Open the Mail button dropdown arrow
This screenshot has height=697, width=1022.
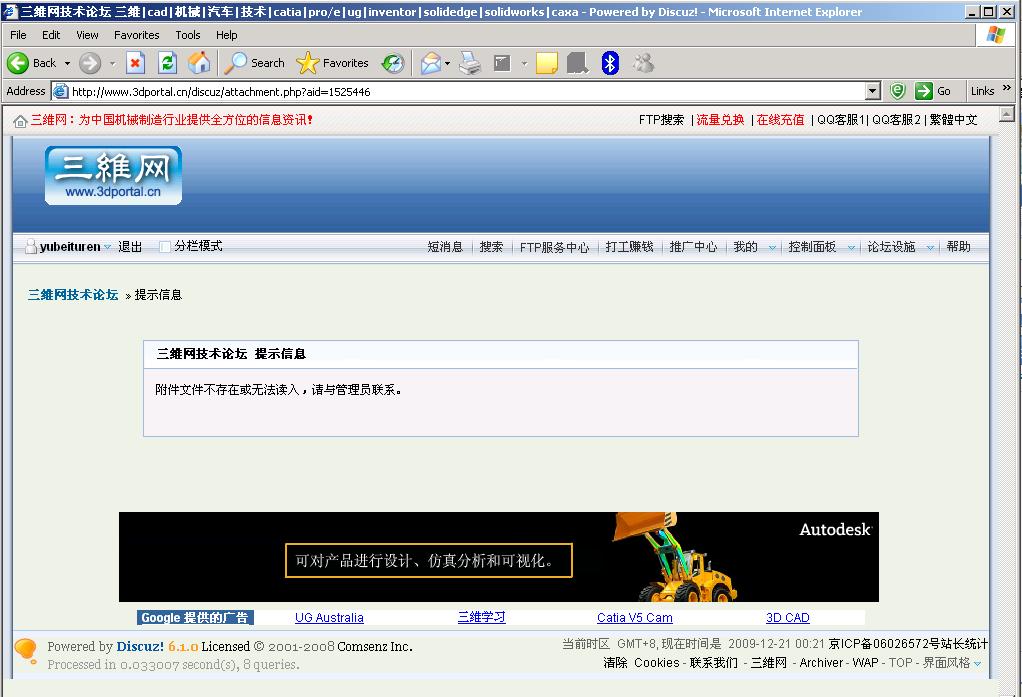(x=448, y=63)
